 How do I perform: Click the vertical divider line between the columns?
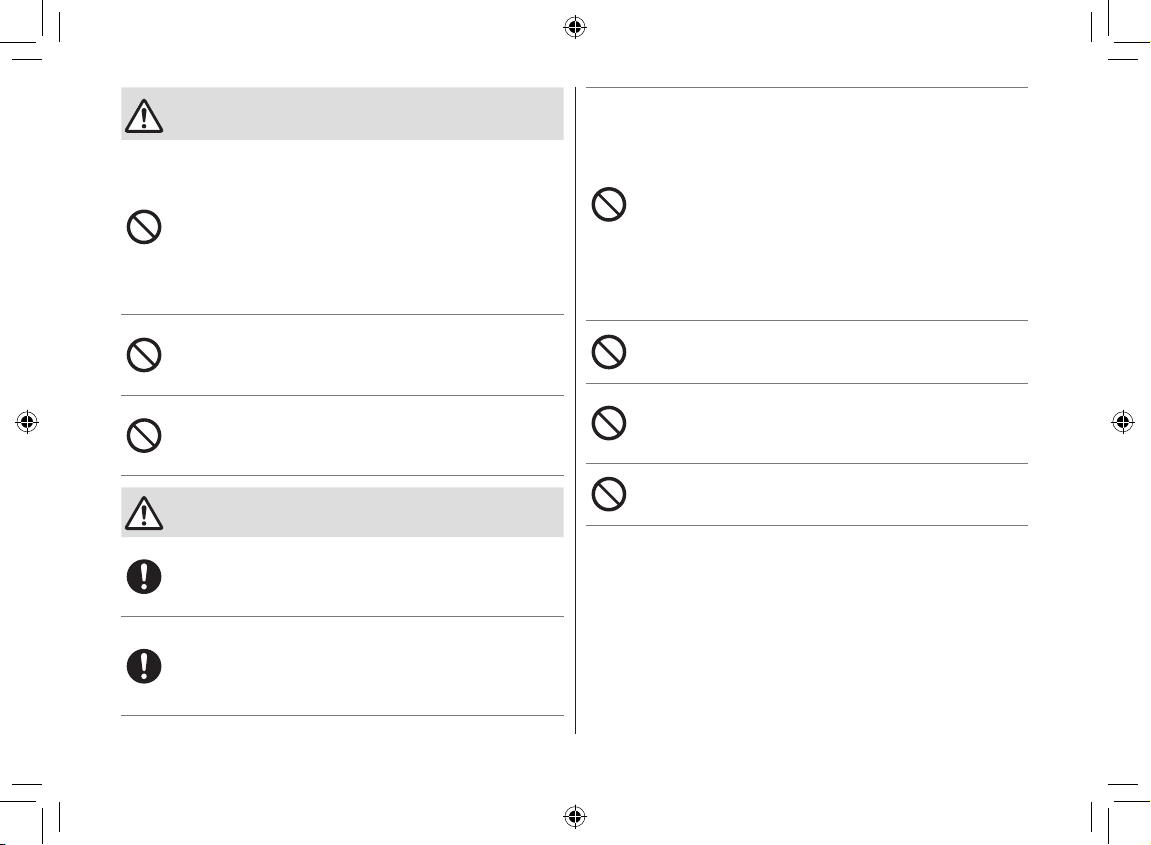point(576,410)
